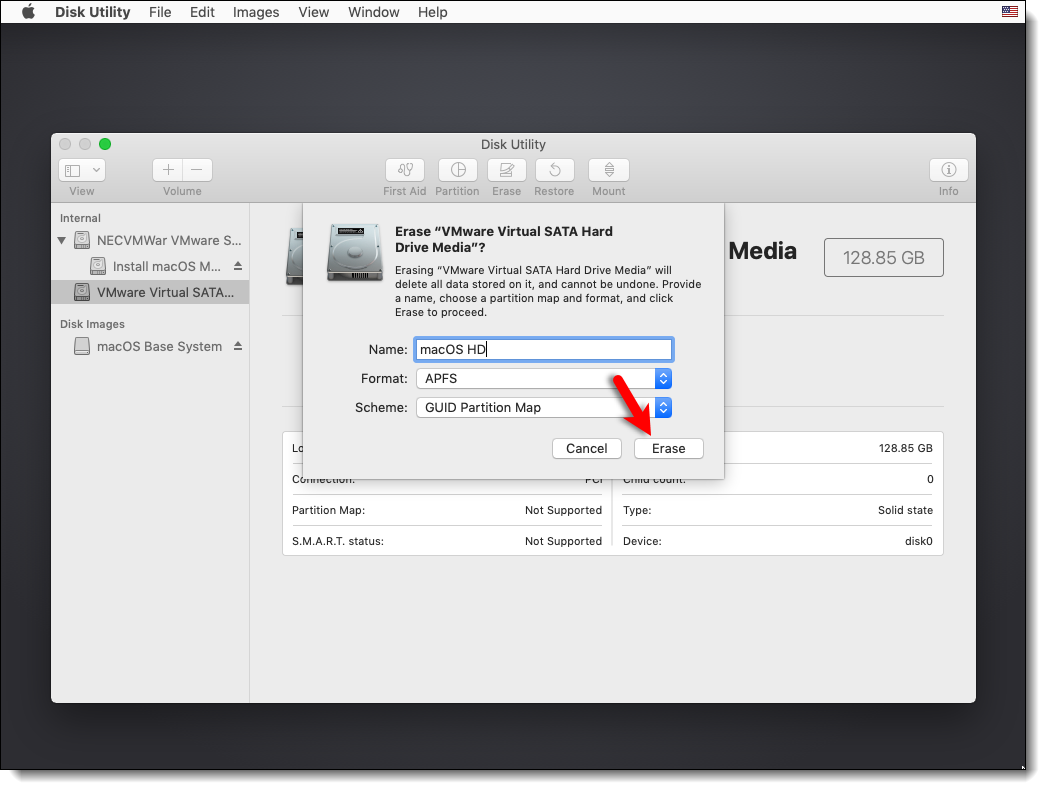Click the NECVMWar disk icon in sidebar

click(x=82, y=240)
